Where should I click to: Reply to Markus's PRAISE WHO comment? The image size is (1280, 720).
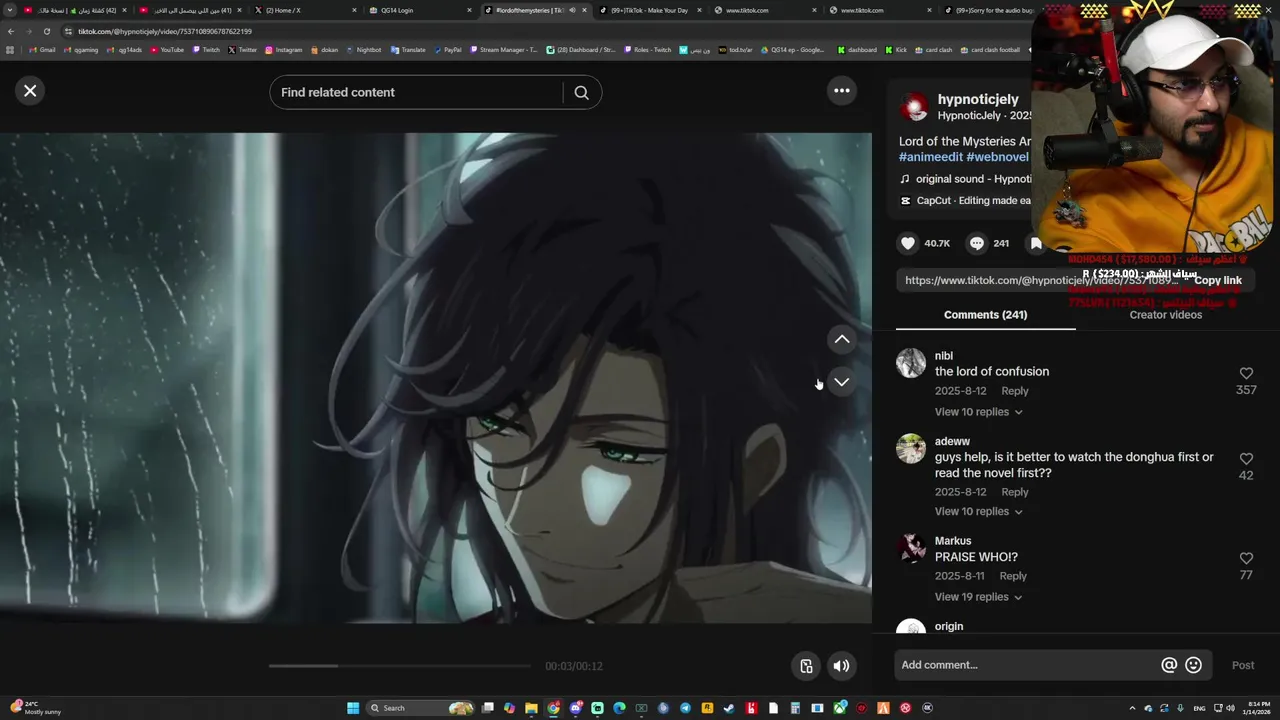pos(1013,576)
